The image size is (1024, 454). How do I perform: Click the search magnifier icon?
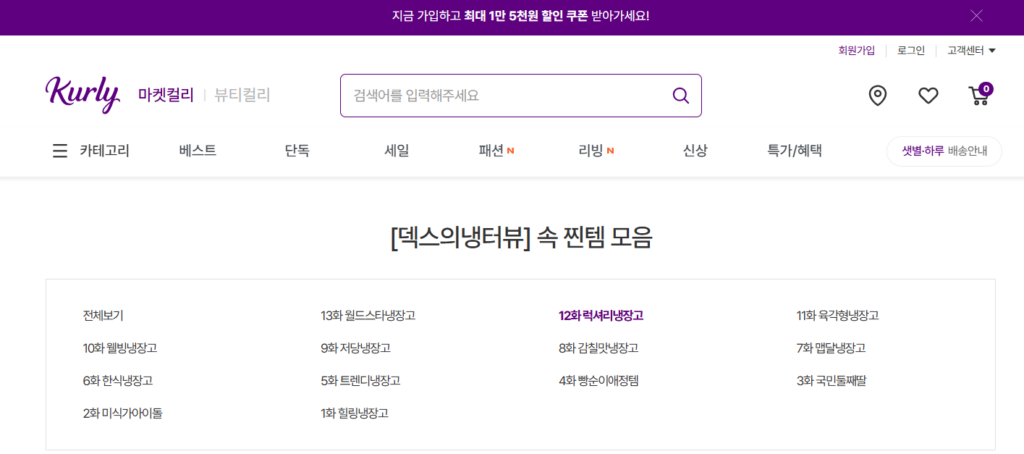click(x=680, y=96)
